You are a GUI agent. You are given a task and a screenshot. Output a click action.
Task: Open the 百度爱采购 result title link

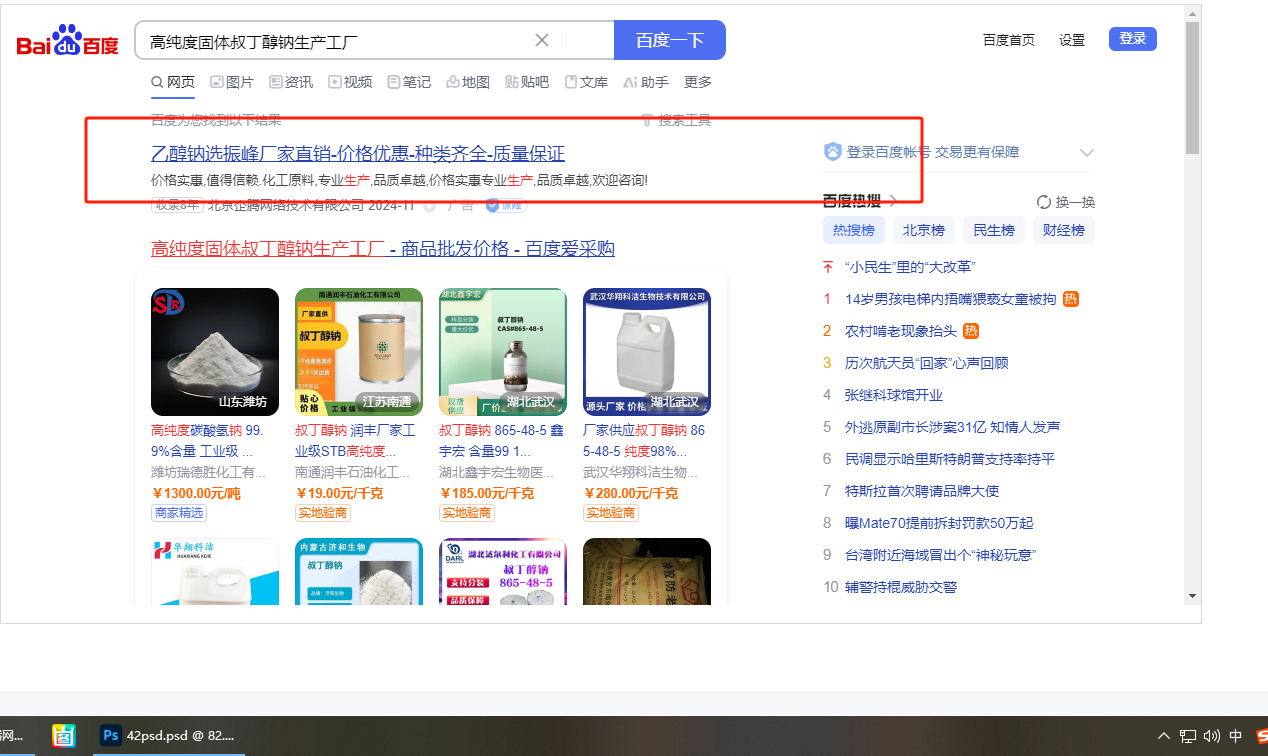click(x=383, y=248)
